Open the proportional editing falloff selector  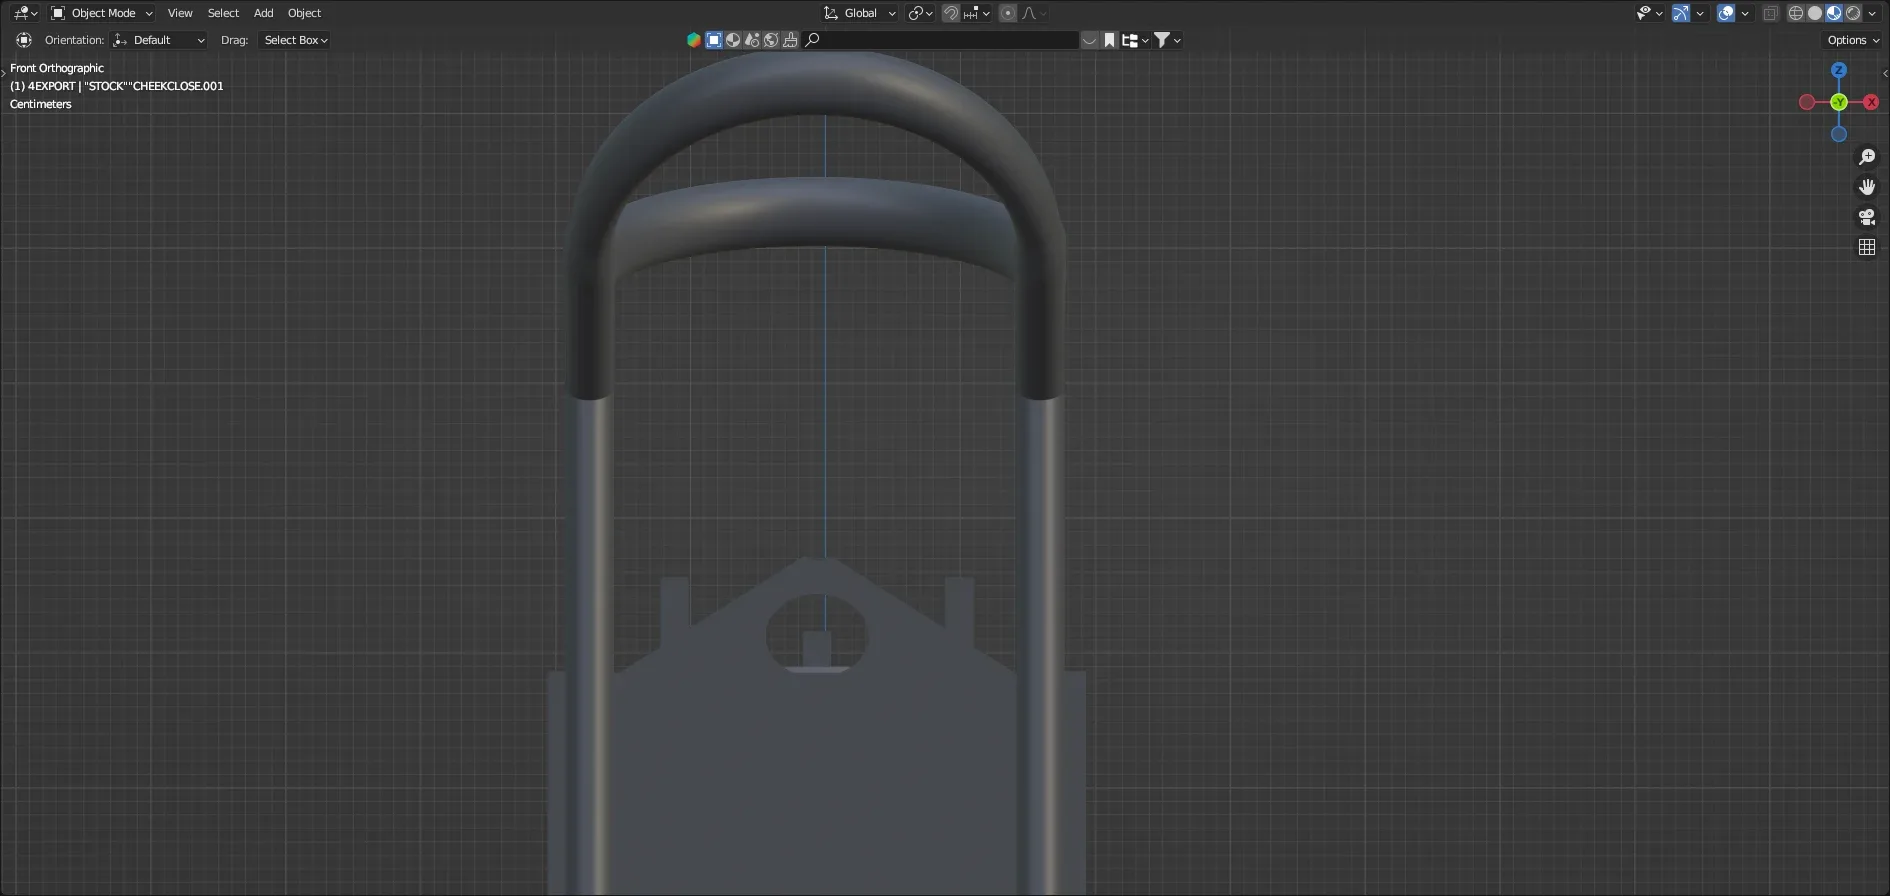point(1034,13)
